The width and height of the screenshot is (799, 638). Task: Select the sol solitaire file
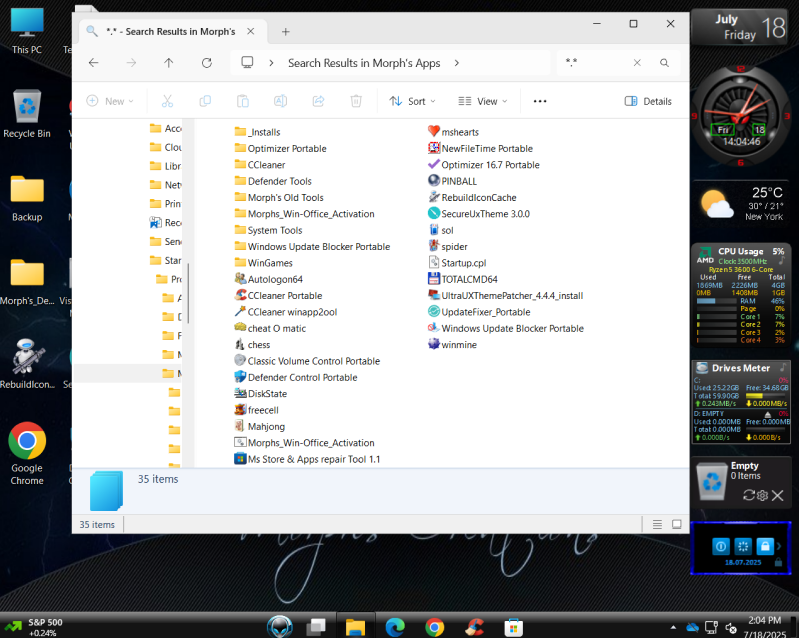[441, 230]
